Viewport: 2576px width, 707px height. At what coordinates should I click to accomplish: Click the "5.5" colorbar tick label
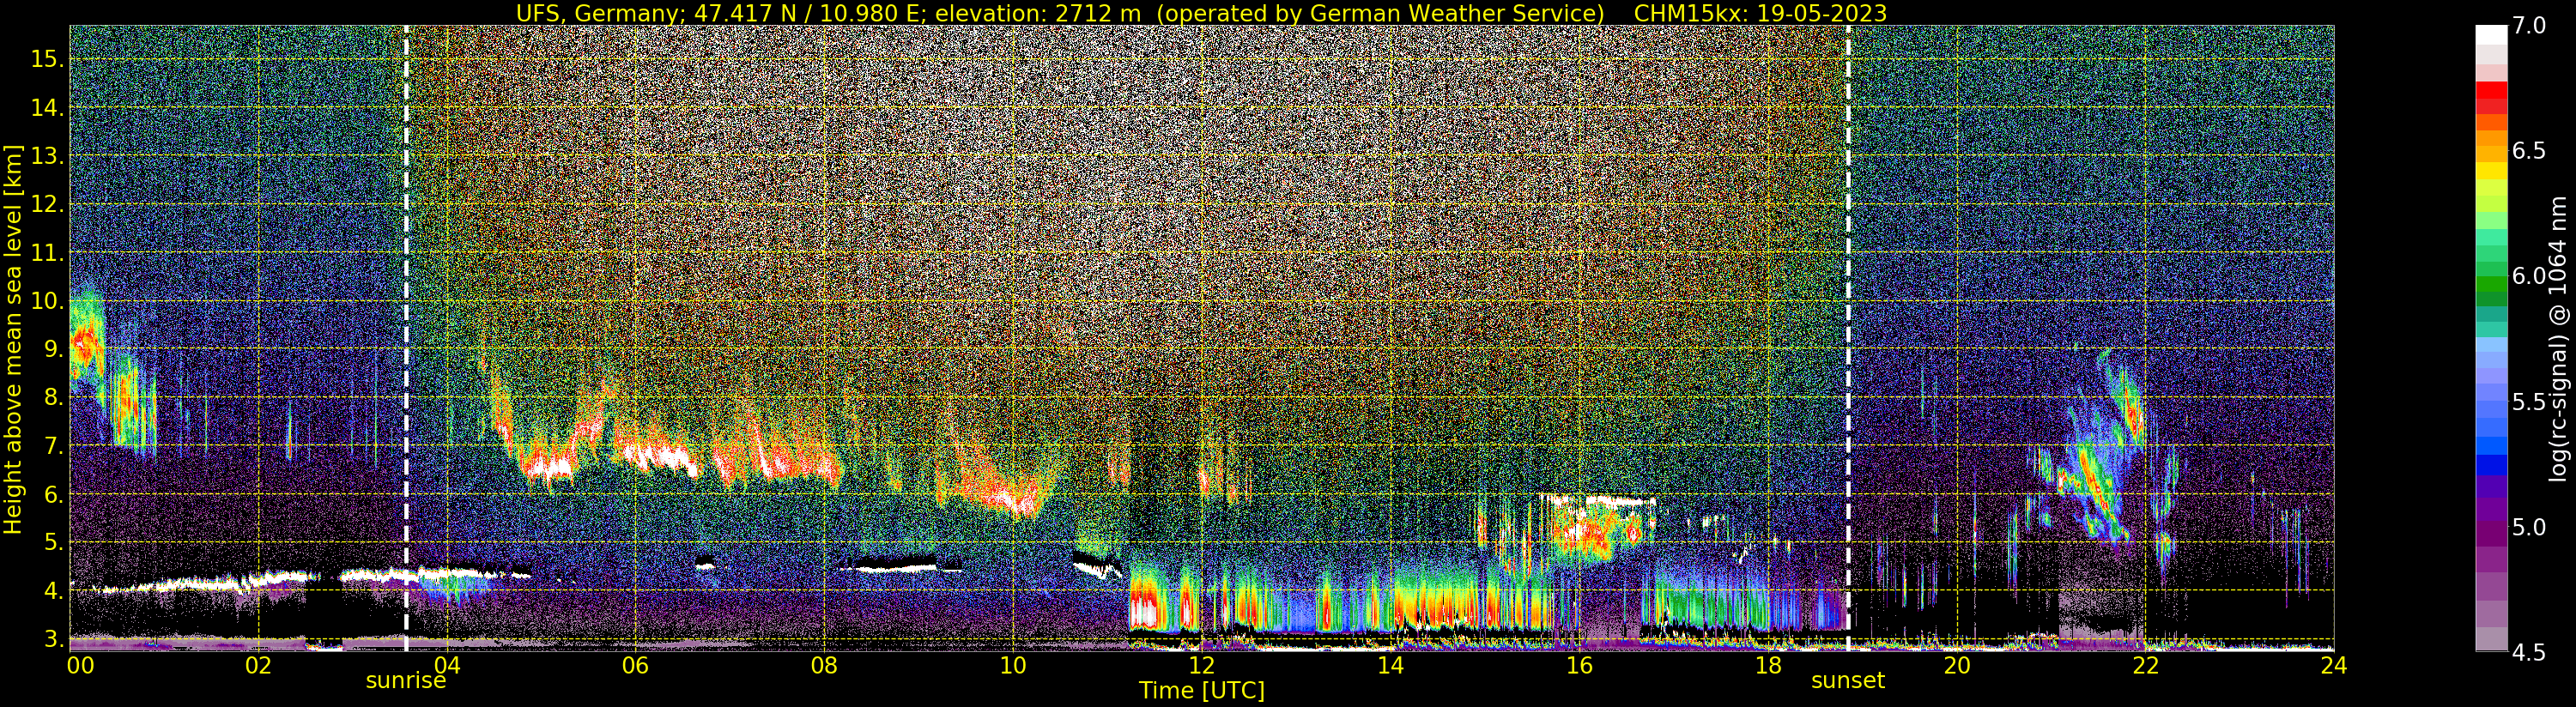pyautogui.click(x=2529, y=402)
